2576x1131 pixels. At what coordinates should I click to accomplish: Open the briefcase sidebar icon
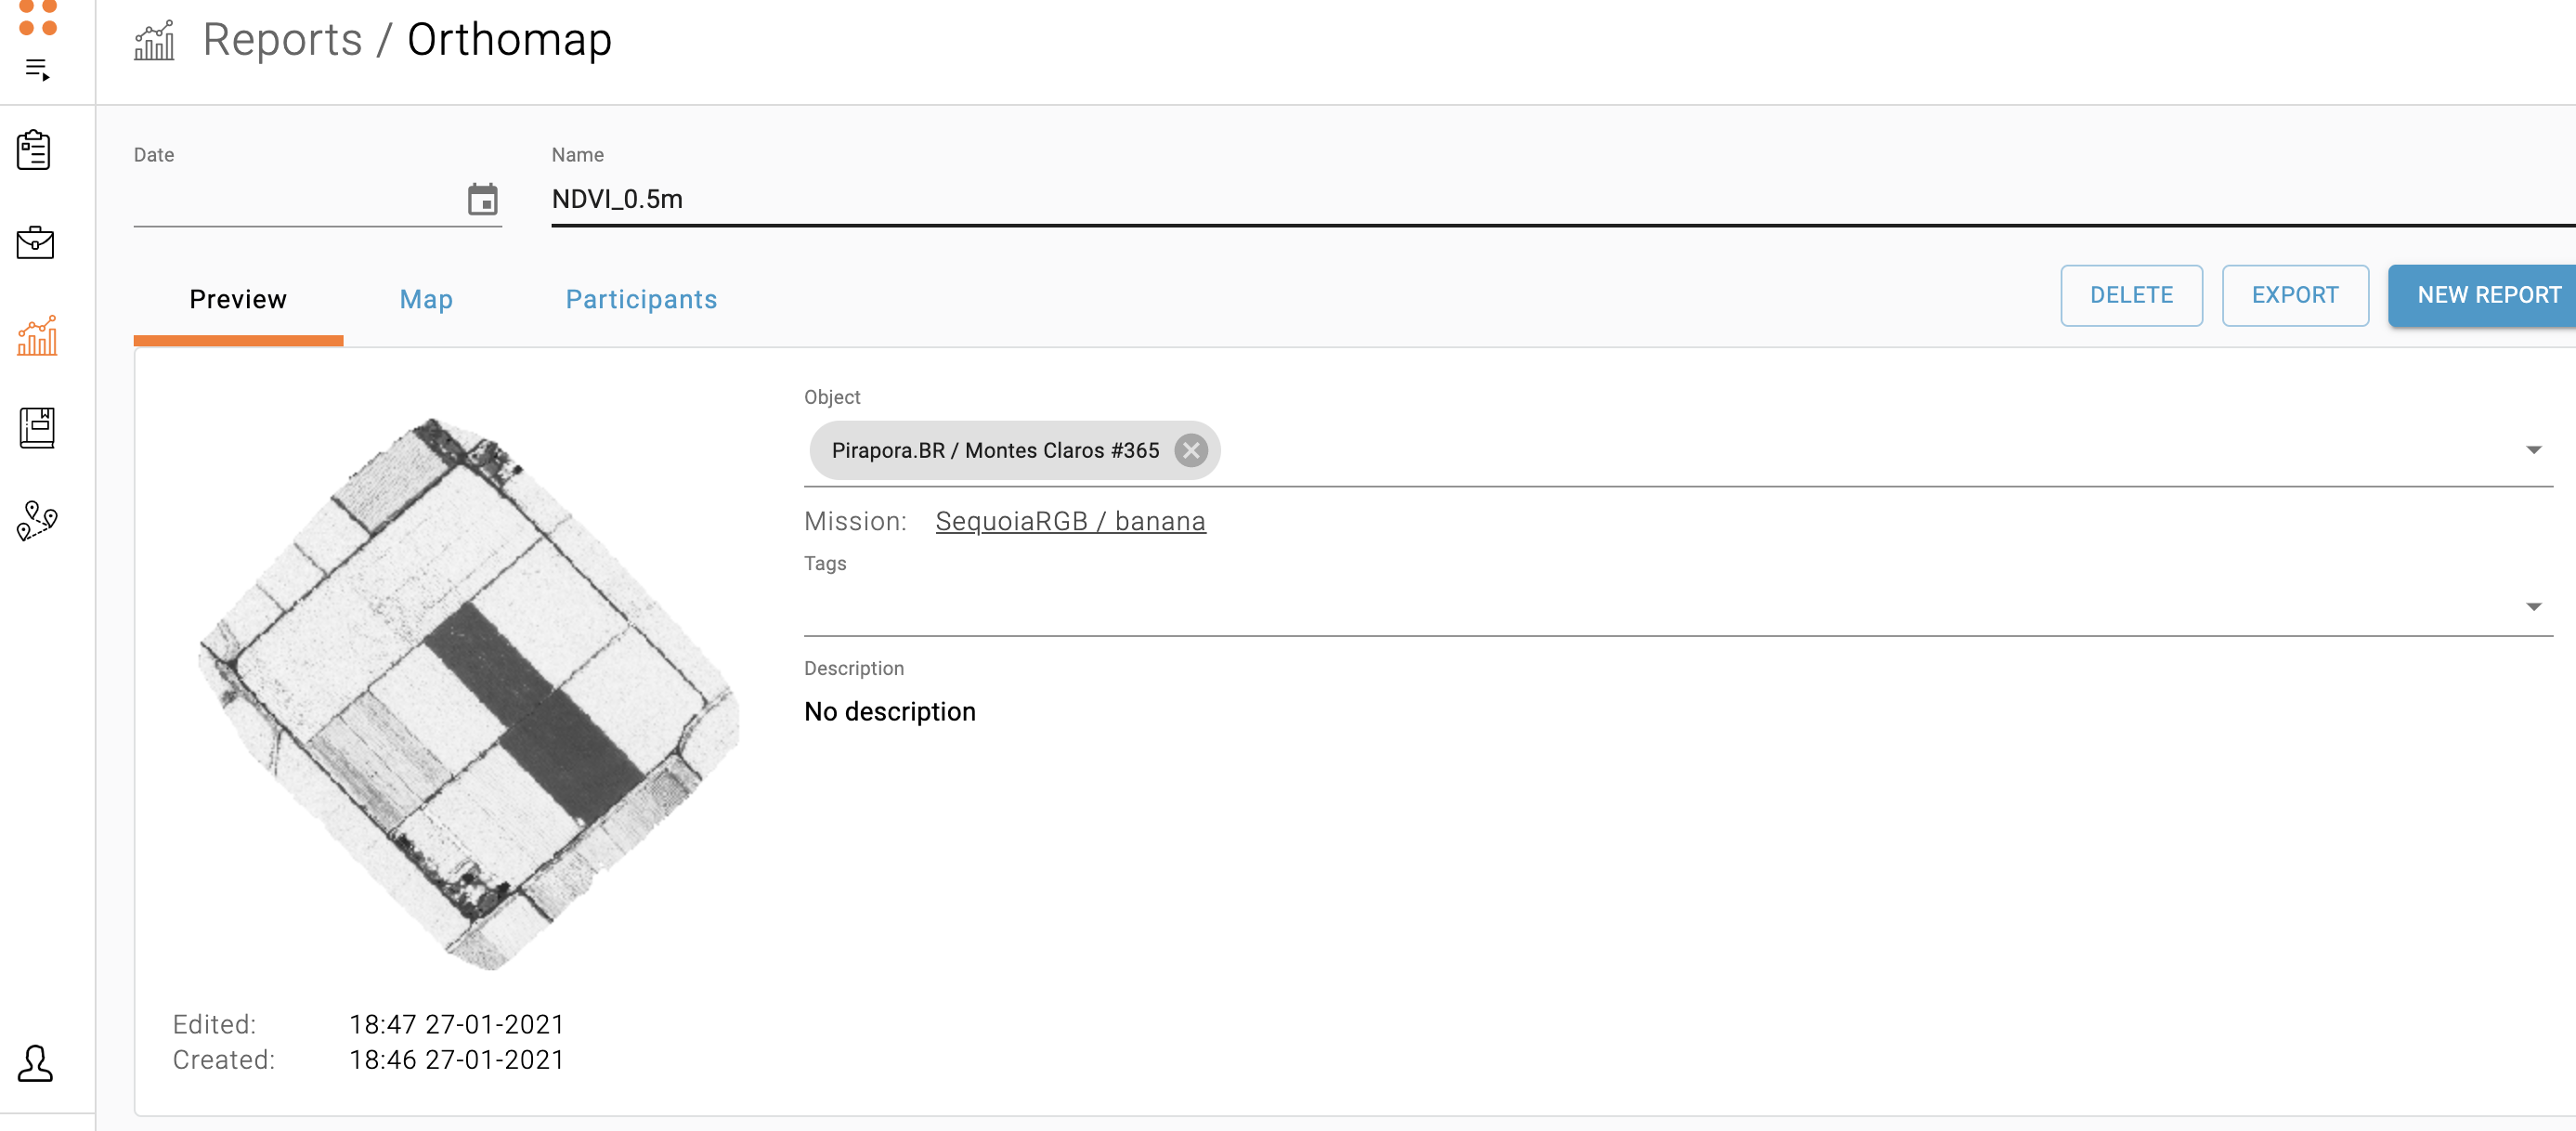point(35,242)
